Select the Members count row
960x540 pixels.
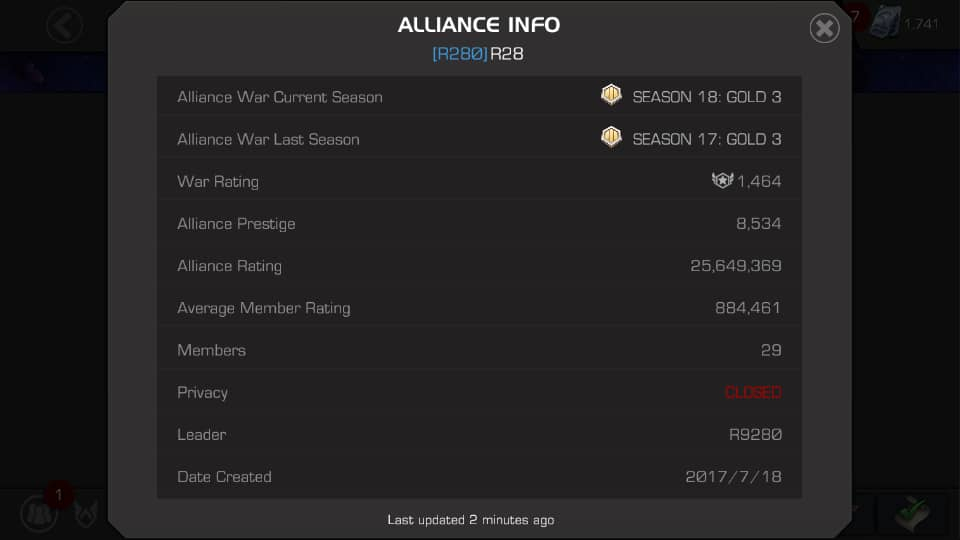point(479,350)
